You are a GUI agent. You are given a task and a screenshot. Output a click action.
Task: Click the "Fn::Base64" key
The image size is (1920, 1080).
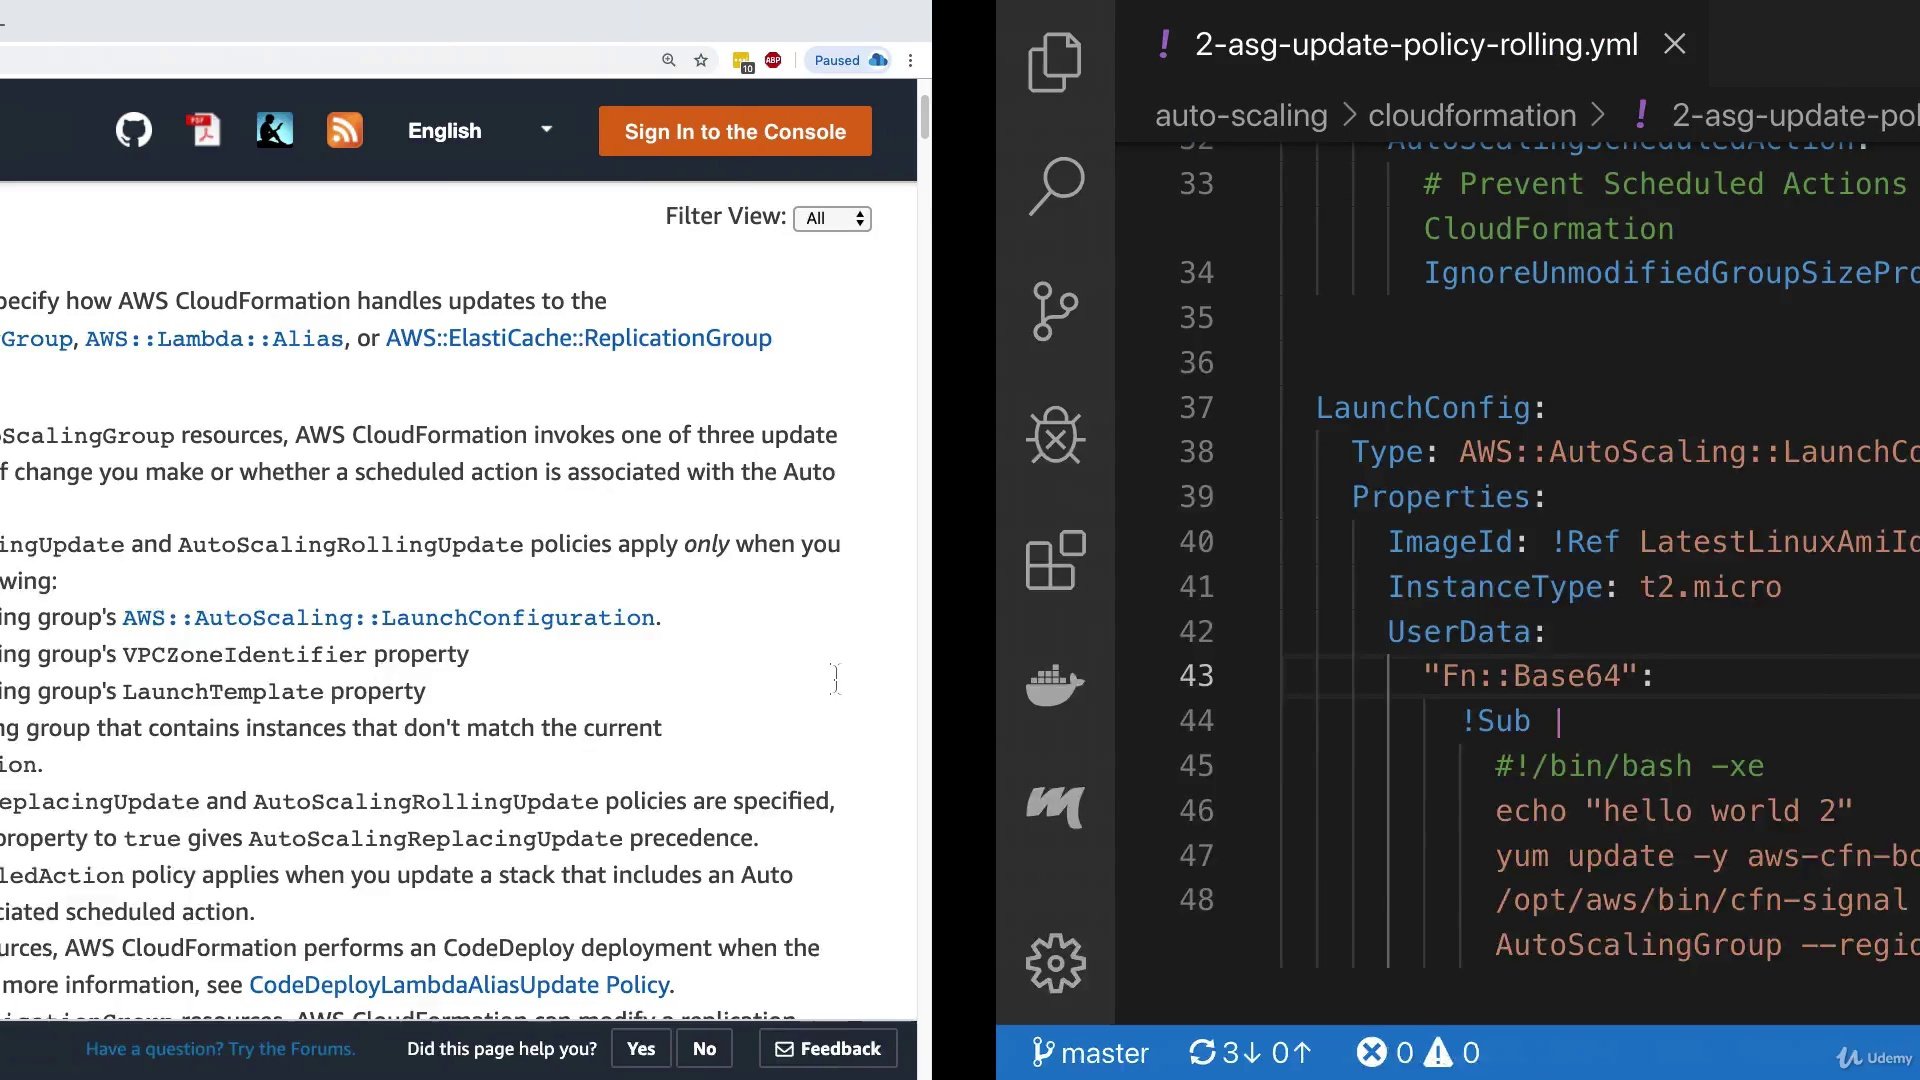(x=1530, y=676)
